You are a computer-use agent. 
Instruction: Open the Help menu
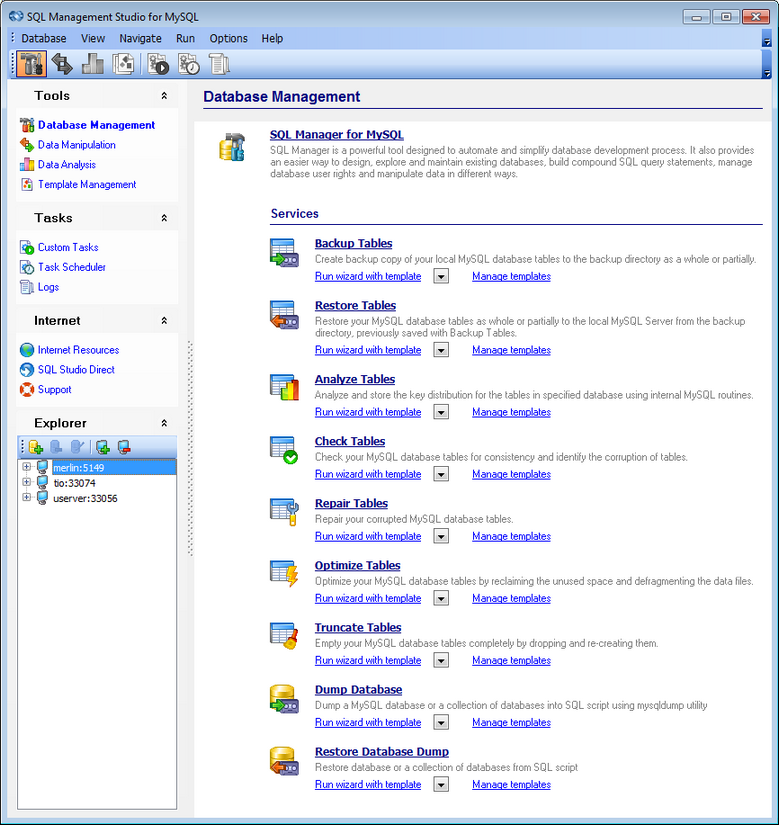[x=272, y=38]
